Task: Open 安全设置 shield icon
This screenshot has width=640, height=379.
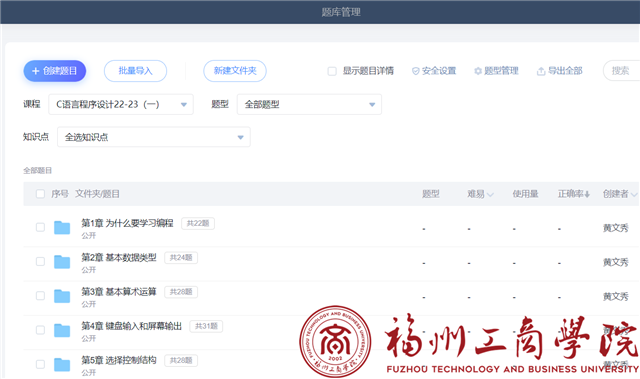Action: pos(416,71)
